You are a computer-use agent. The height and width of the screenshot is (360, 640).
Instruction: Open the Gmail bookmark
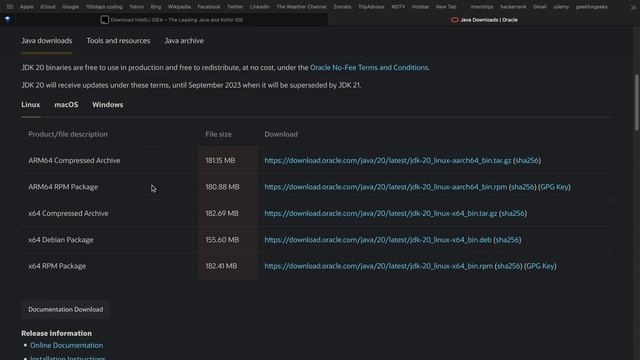pyautogui.click(x=540, y=7)
